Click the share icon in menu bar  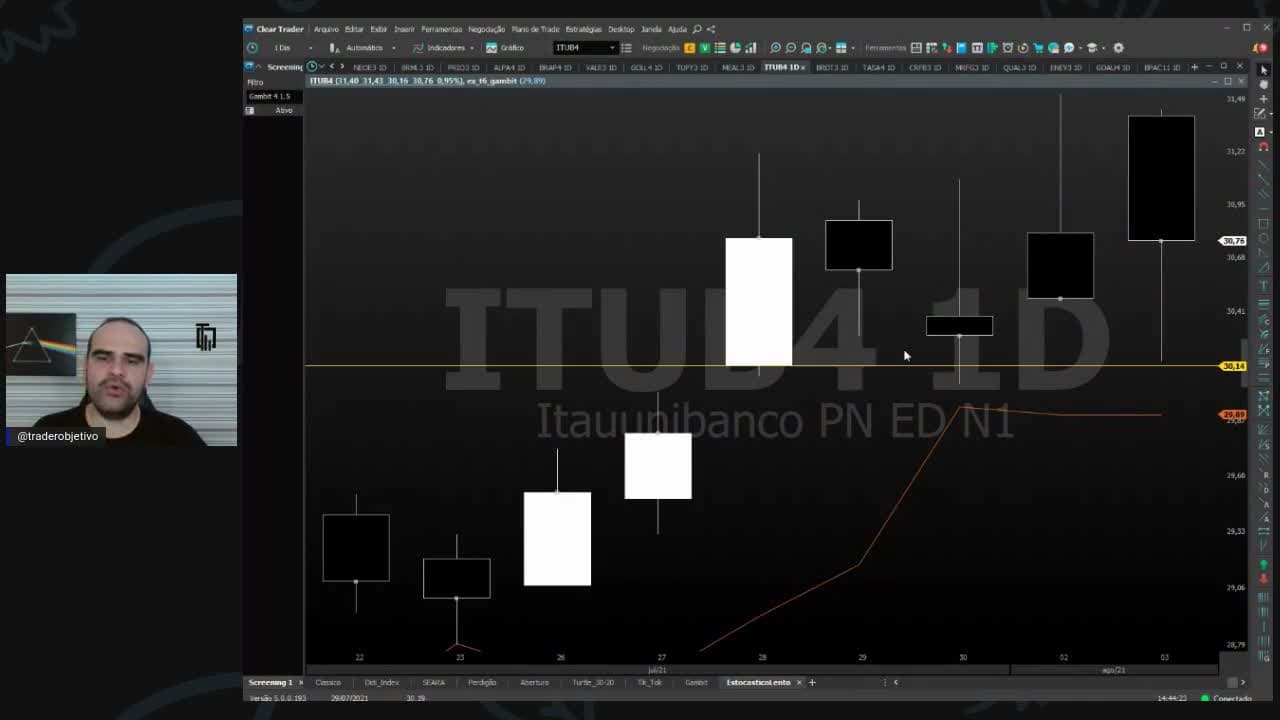coord(711,29)
